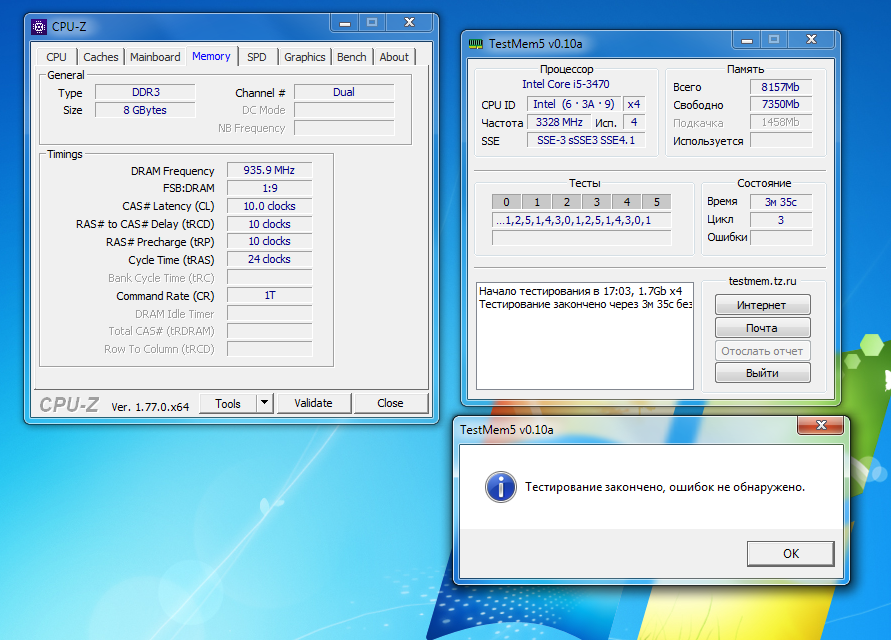The height and width of the screenshot is (640, 891).
Task: Click the 3м 35с time value
Action: 781,202
